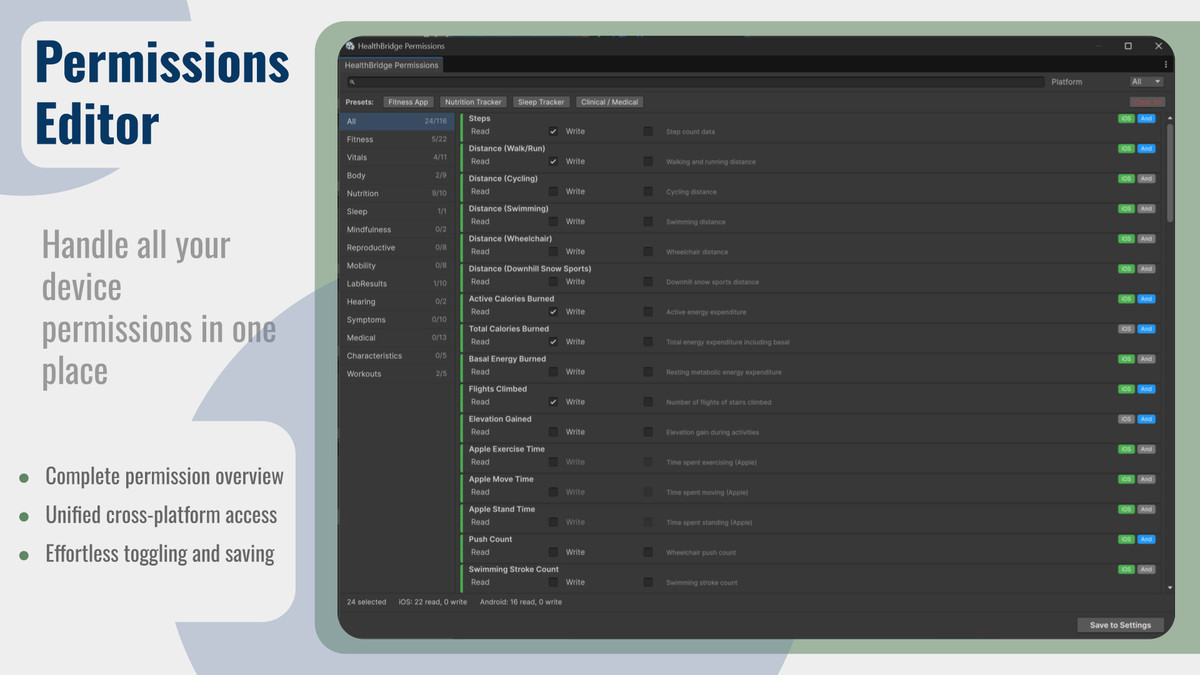Select the HealthBridge Permissions tab
1200x675 pixels.
click(392, 65)
